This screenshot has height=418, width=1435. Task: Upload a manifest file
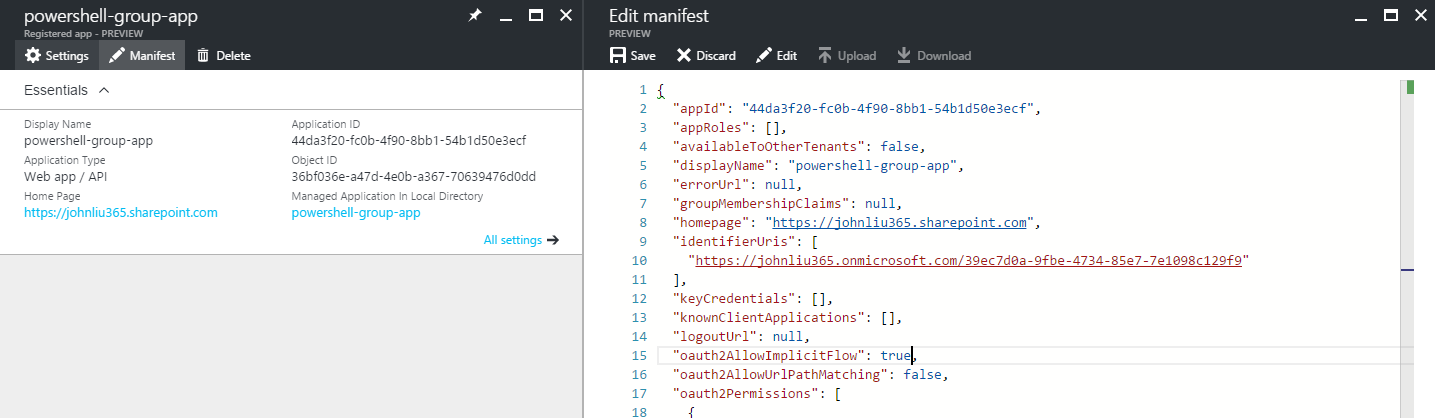[x=847, y=56]
